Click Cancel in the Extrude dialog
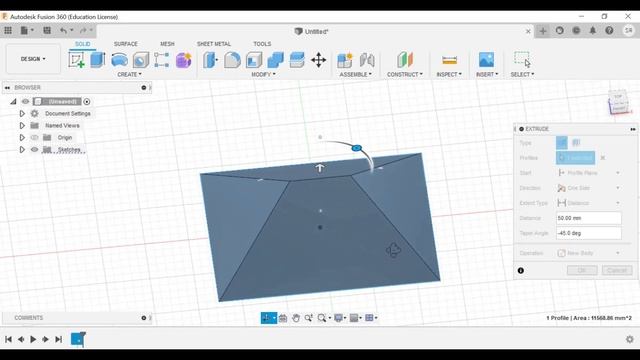 [x=617, y=270]
